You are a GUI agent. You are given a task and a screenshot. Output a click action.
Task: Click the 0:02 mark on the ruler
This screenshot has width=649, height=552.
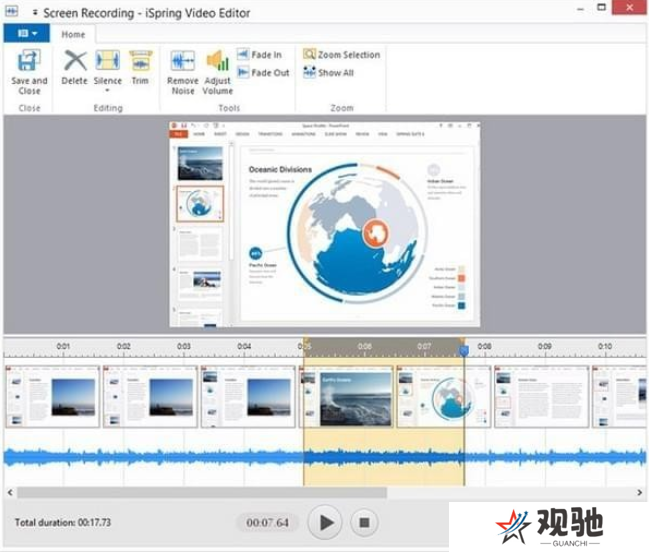tap(123, 346)
